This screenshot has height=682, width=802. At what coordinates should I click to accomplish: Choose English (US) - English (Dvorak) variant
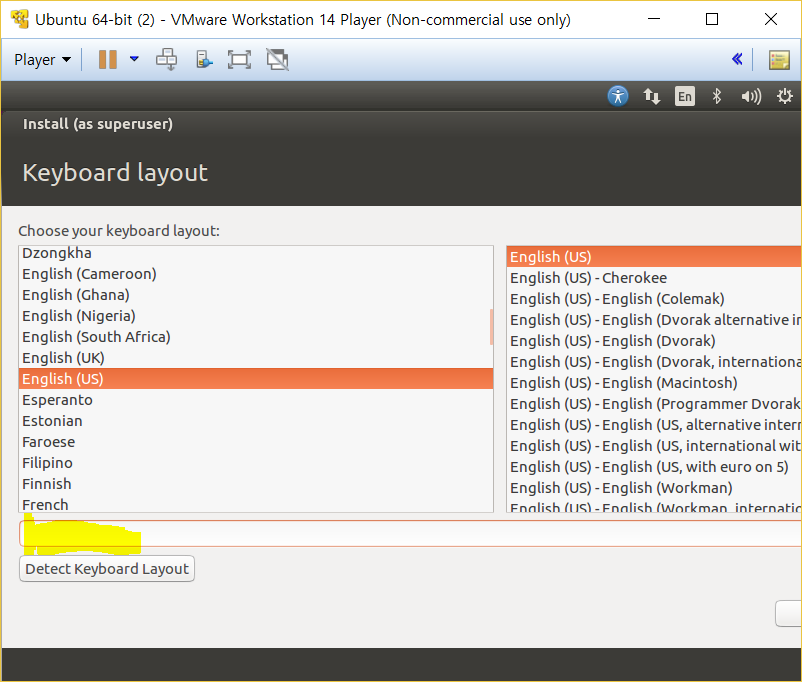click(x=612, y=341)
